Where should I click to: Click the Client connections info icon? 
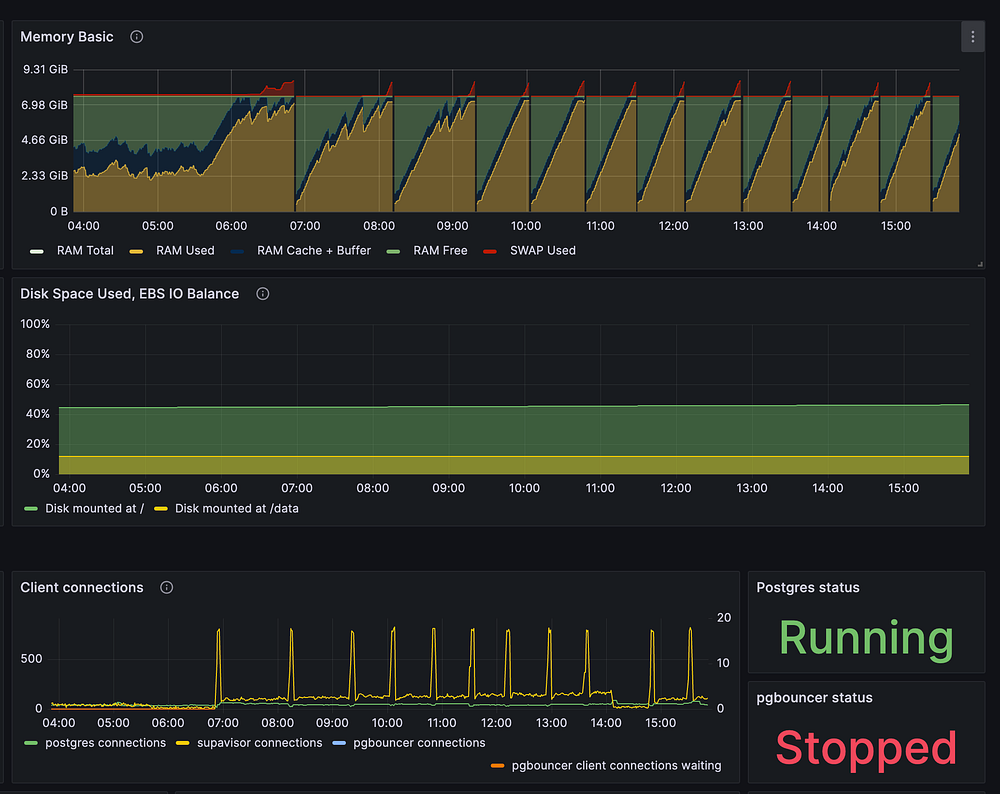pos(167,587)
